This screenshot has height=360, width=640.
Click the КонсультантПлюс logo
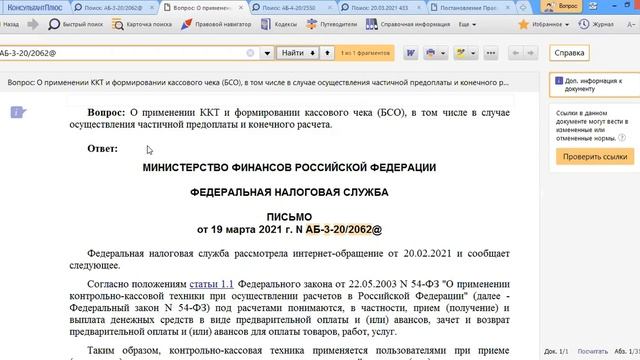coord(35,8)
